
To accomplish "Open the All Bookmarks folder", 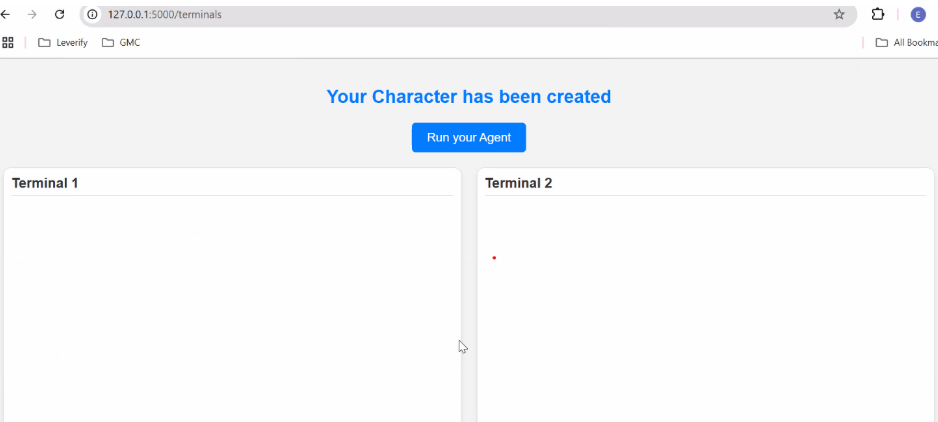I will pos(905,43).
